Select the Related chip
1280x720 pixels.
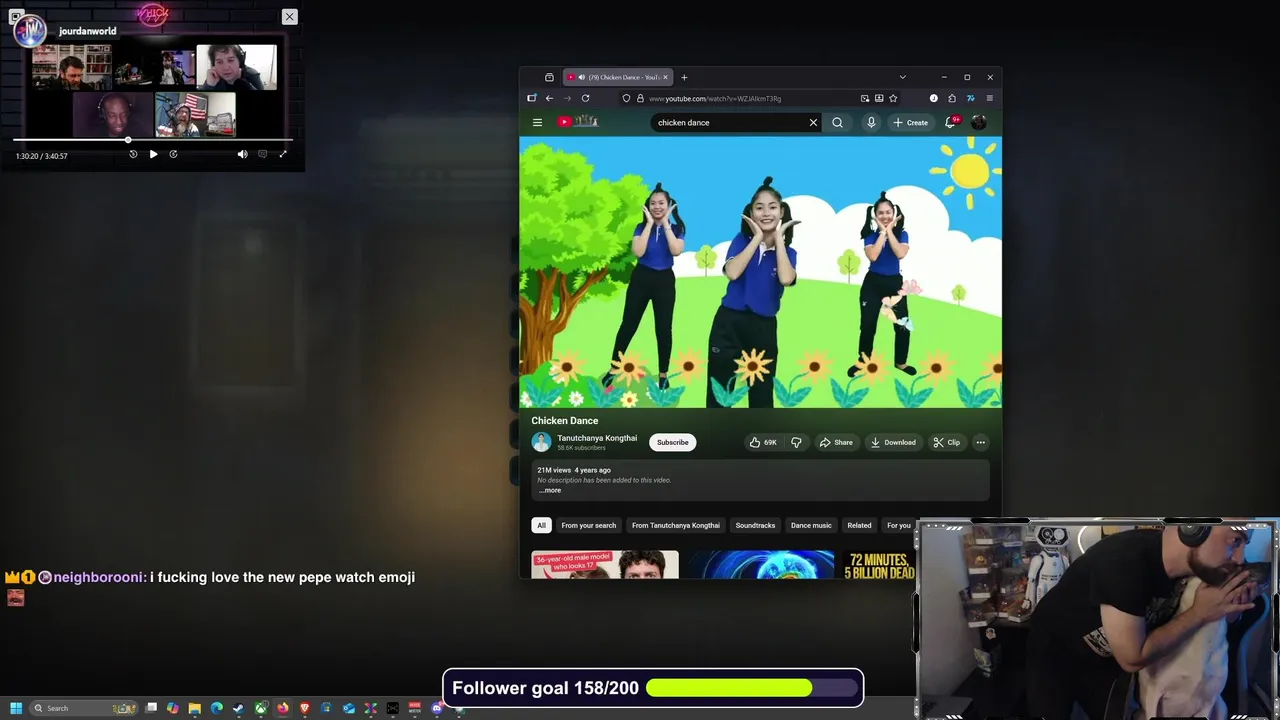(x=859, y=525)
